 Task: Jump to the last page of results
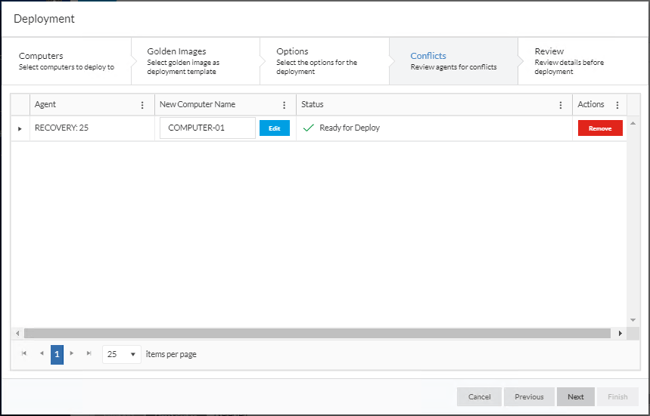click(89, 354)
